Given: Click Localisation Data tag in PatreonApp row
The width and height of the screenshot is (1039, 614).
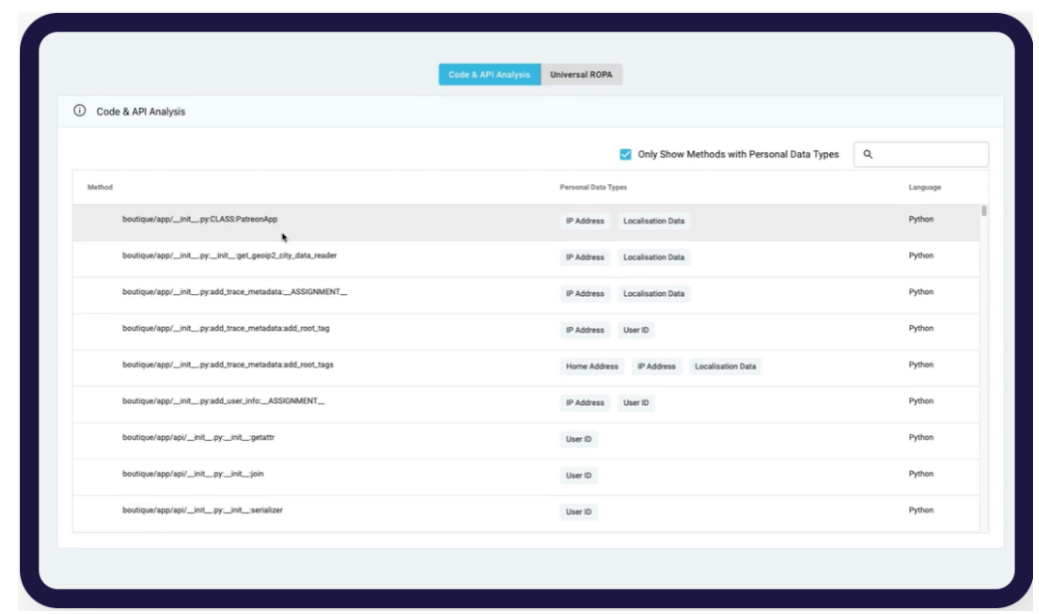Looking at the screenshot, I should (x=653, y=221).
